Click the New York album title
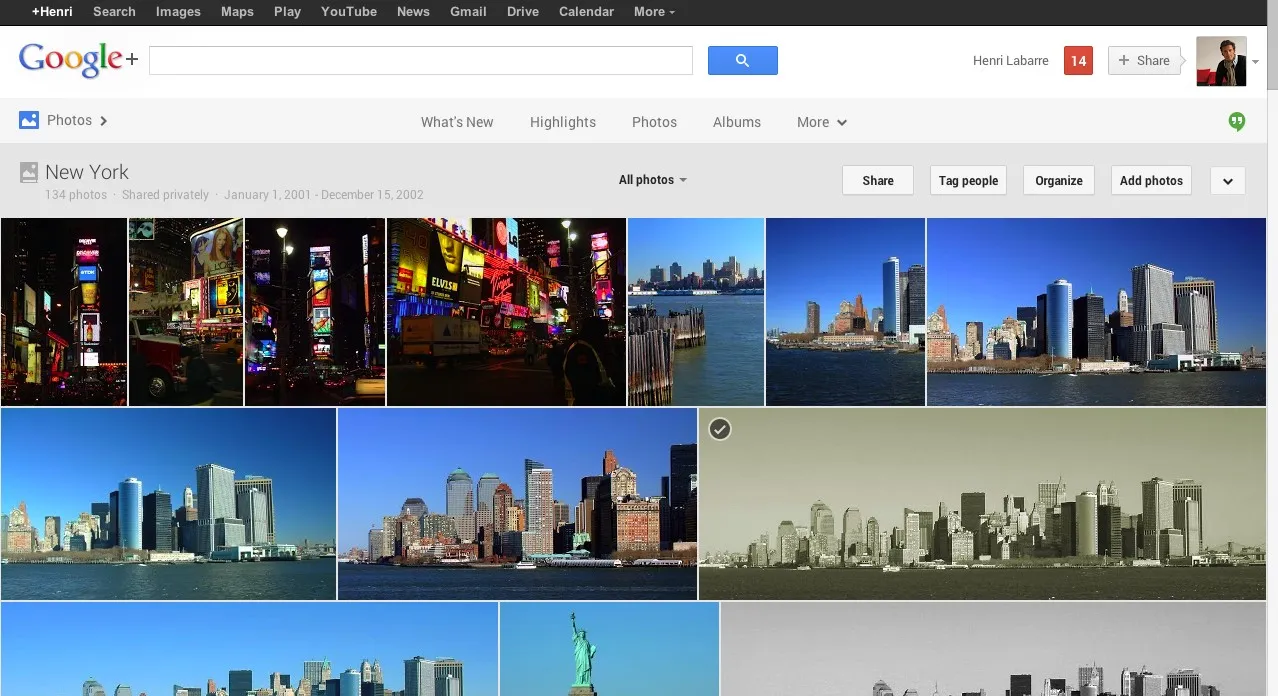Viewport: 1278px width, 696px height. pyautogui.click(x=87, y=172)
